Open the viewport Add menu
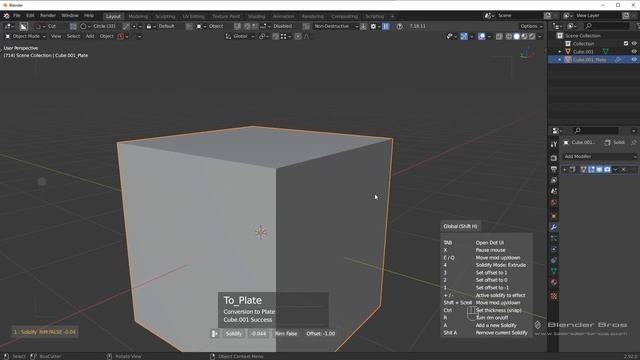This screenshot has height=360, width=640. click(90, 36)
